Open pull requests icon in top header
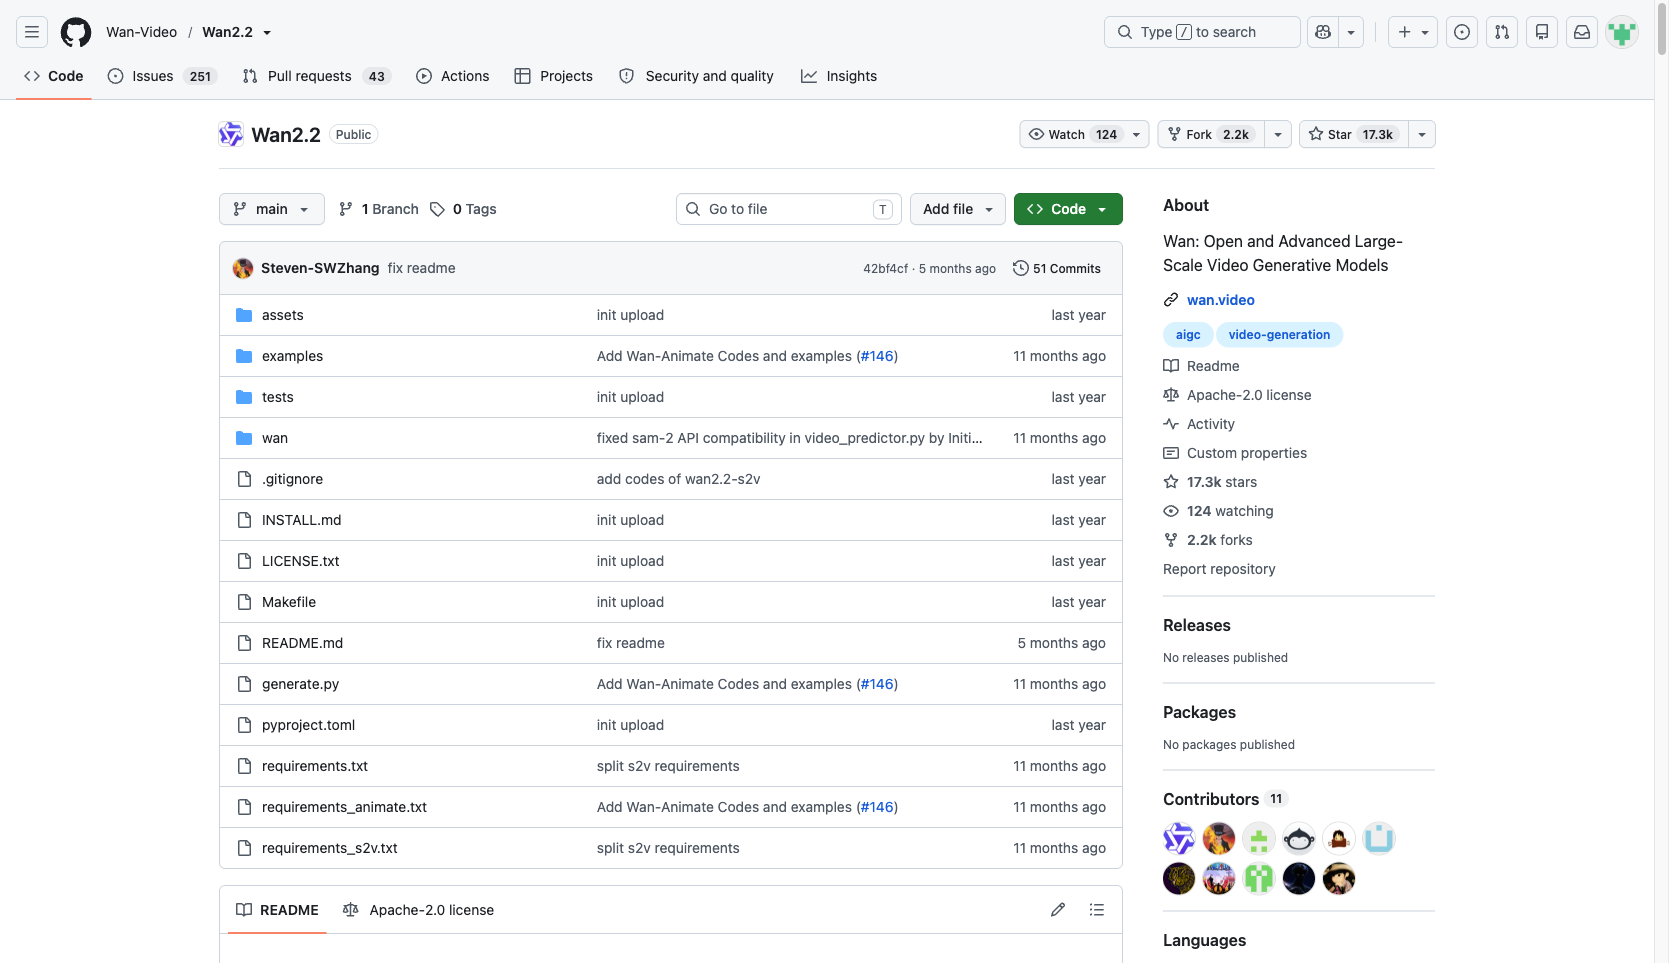Viewport: 1669px width, 963px height. pyautogui.click(x=1502, y=32)
